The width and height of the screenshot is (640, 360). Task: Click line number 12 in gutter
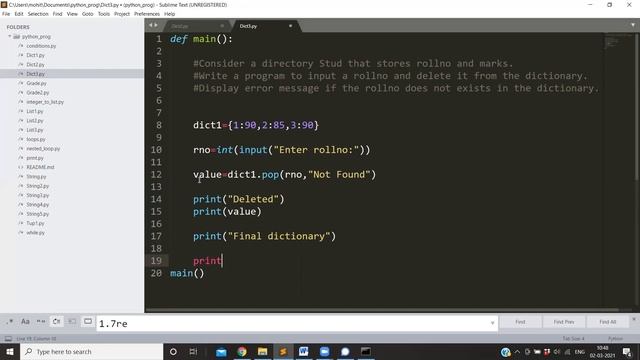coord(156,175)
